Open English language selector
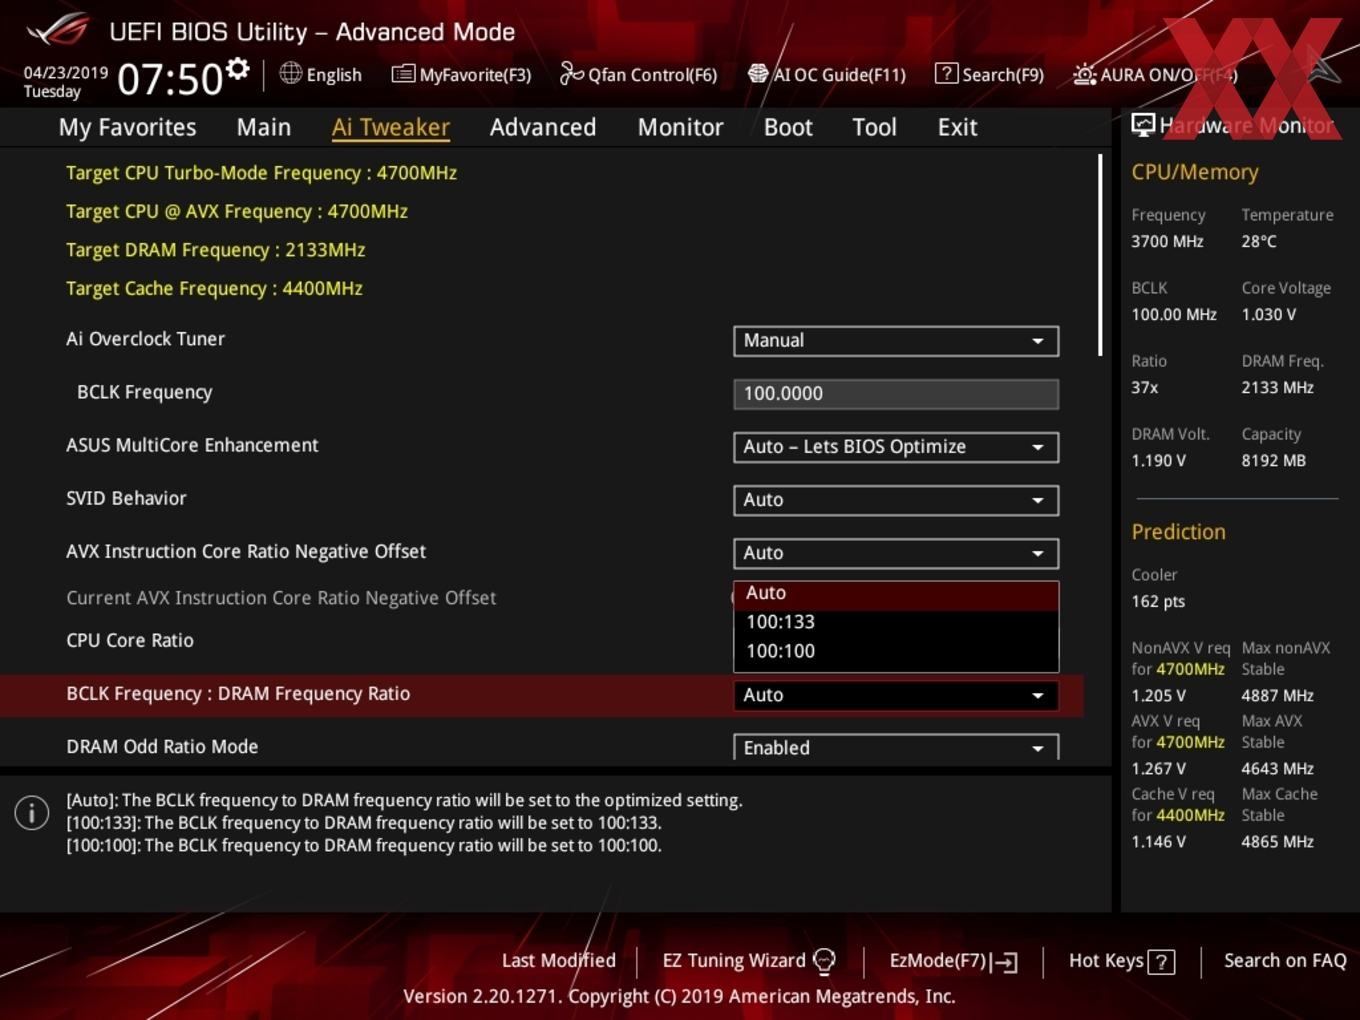 point(320,74)
